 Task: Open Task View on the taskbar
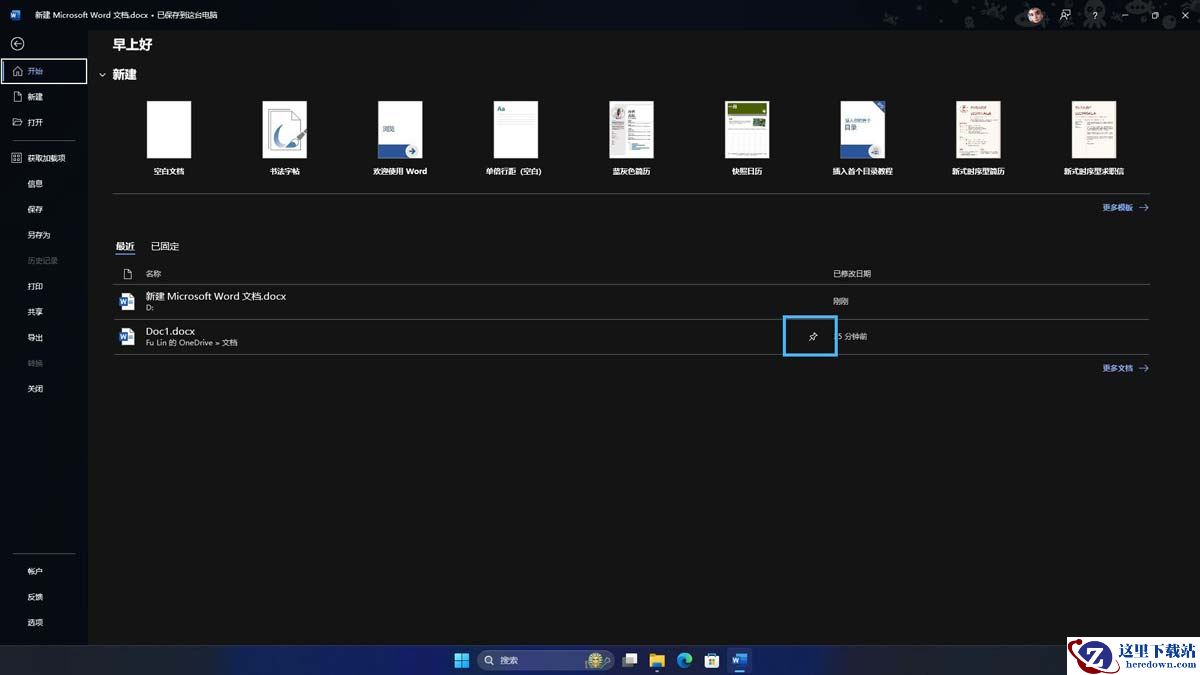click(x=630, y=660)
